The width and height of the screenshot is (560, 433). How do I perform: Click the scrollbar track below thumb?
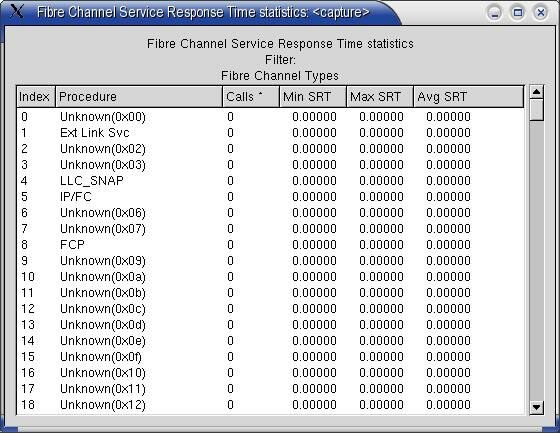(x=536, y=261)
